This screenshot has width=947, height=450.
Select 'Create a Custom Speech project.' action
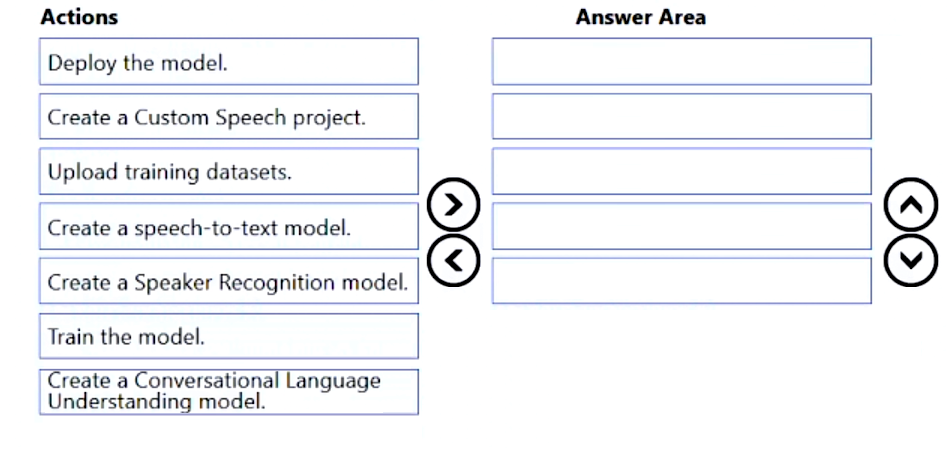click(x=229, y=117)
